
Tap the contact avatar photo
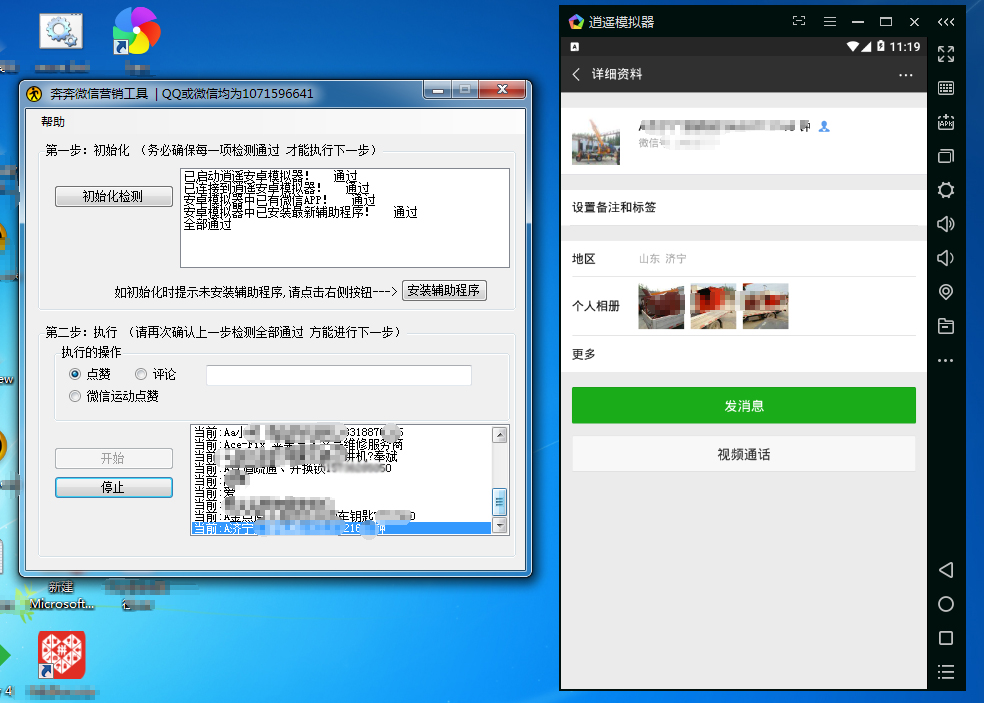coord(596,142)
